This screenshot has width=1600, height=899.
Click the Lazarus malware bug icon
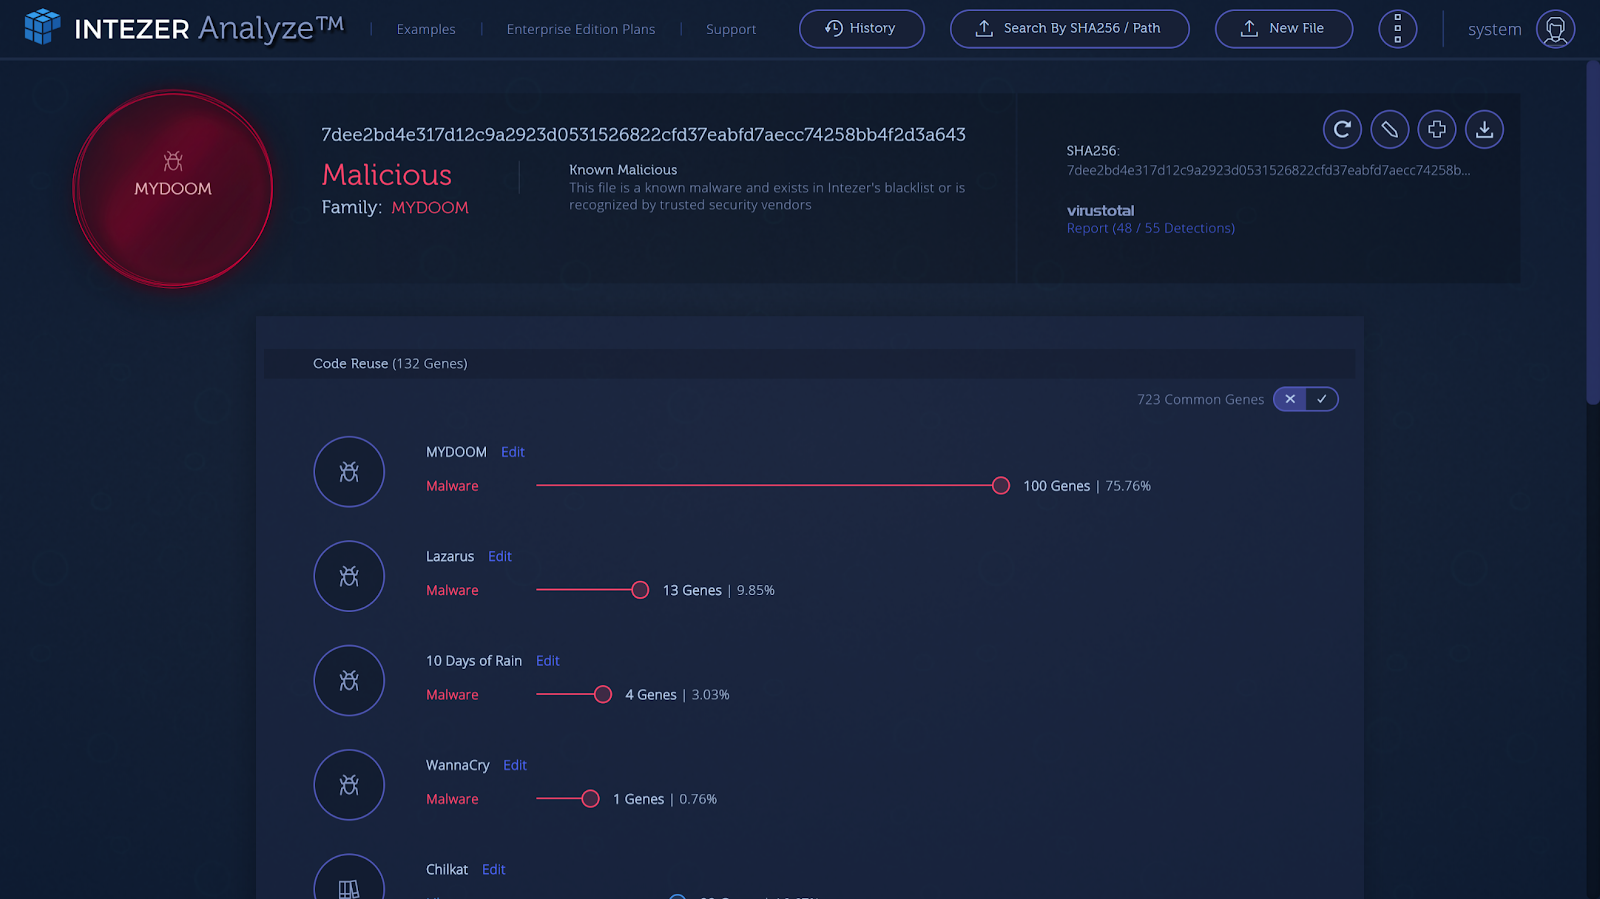click(x=349, y=576)
